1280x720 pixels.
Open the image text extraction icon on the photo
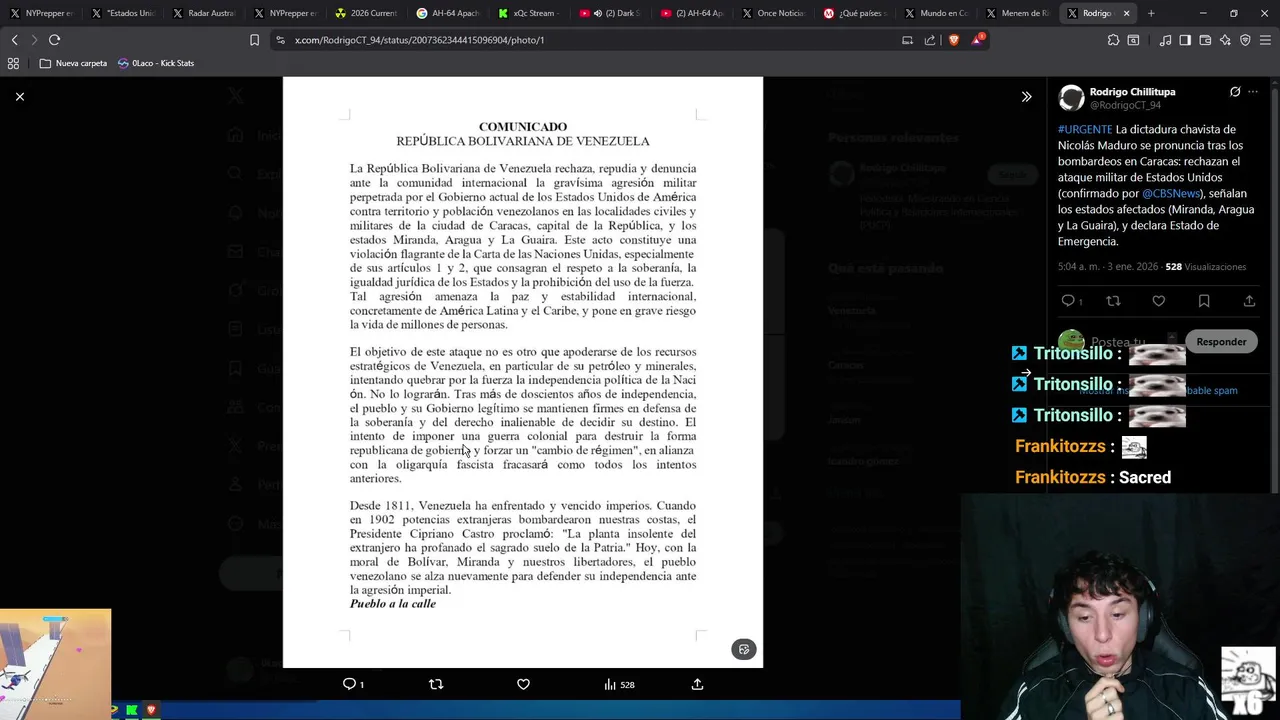pos(743,649)
